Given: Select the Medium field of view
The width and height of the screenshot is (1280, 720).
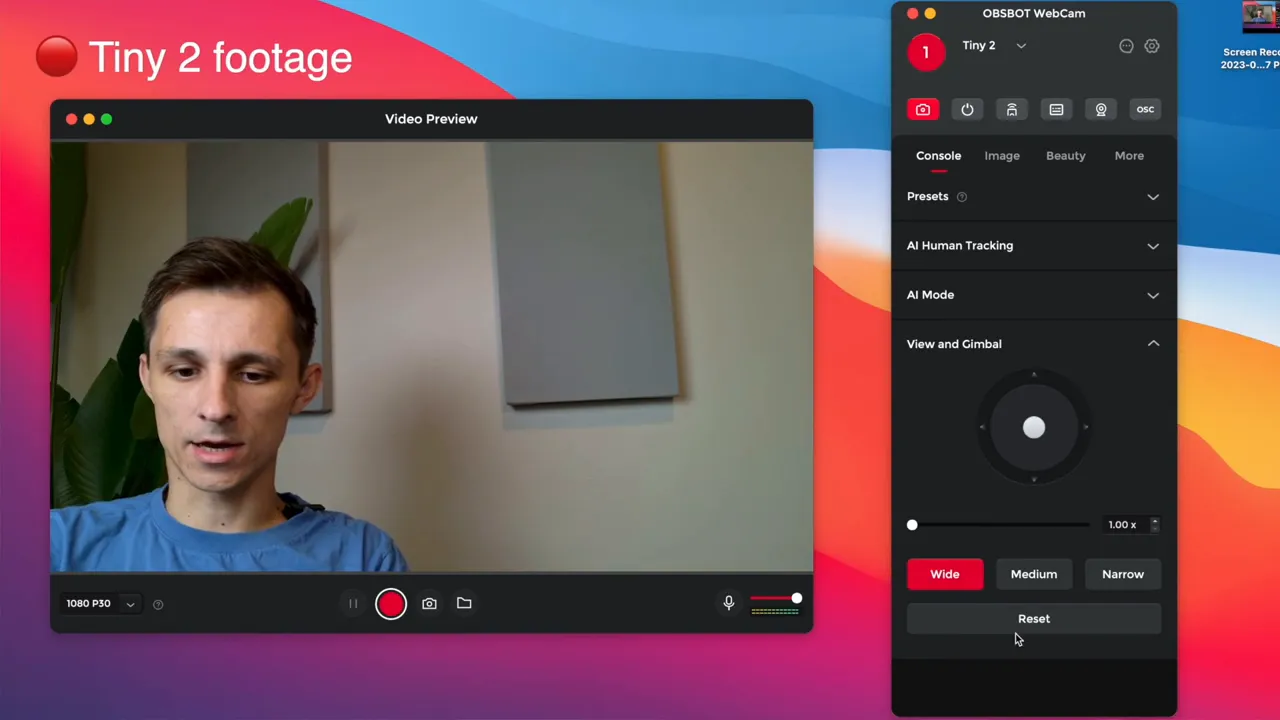Looking at the screenshot, I should tap(1034, 574).
